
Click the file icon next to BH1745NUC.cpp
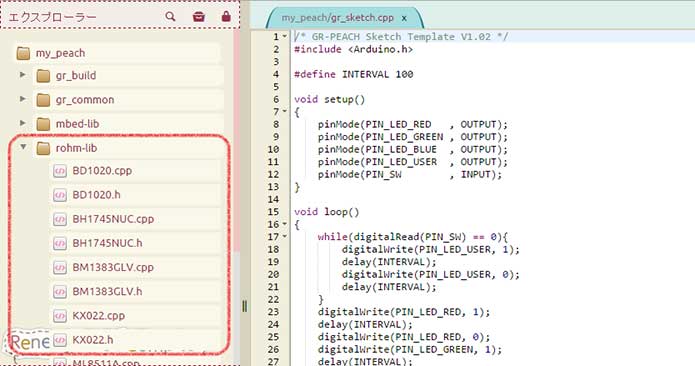click(60, 219)
